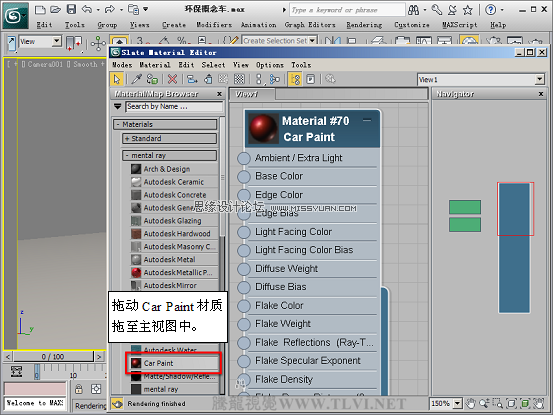
Task: Zoom Tool magnifier in Slate status bar
Action: click(x=484, y=403)
